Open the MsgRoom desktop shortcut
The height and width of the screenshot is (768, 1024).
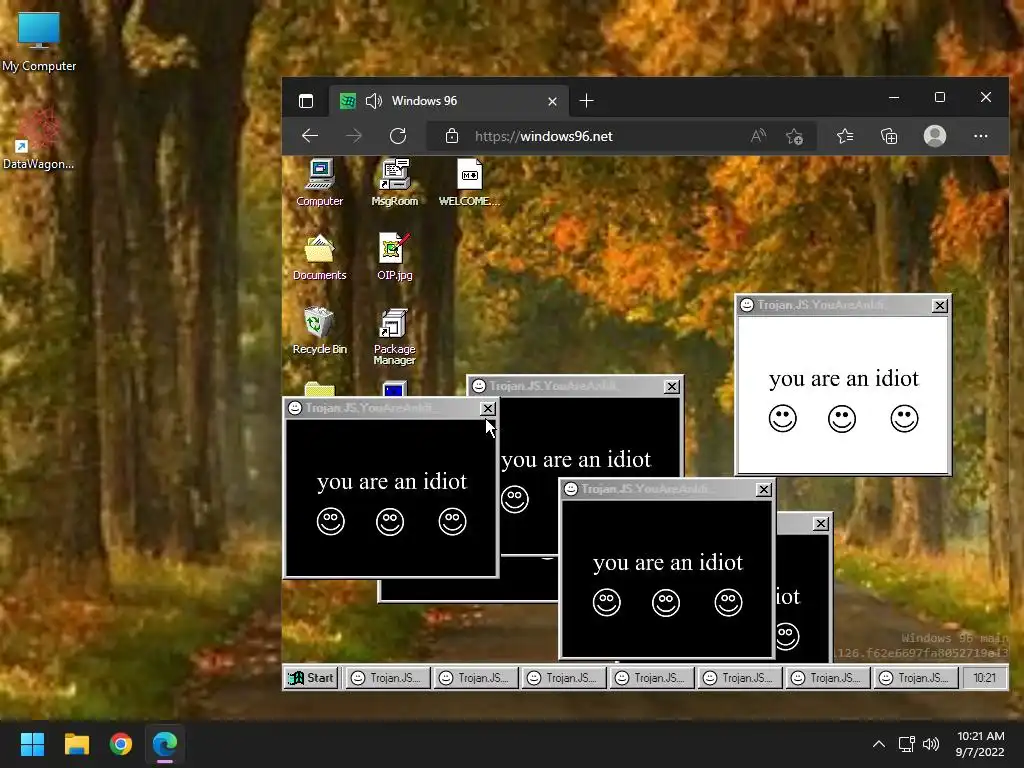[x=394, y=182]
